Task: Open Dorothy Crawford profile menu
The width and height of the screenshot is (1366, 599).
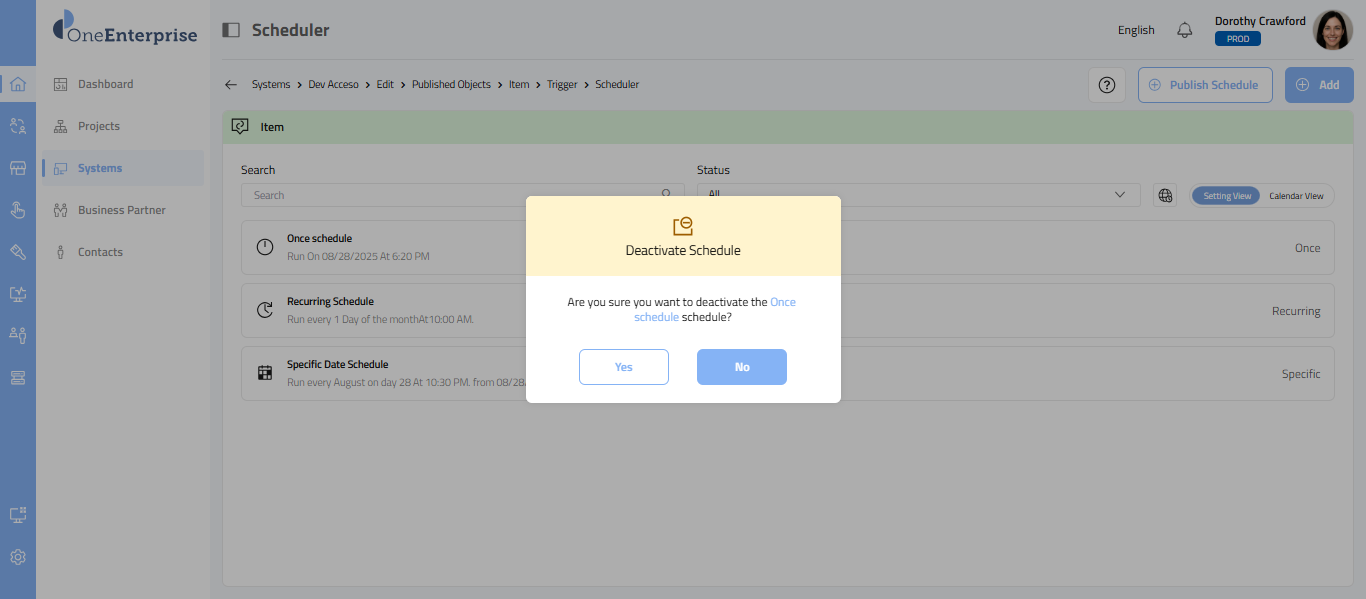Action: click(1332, 30)
